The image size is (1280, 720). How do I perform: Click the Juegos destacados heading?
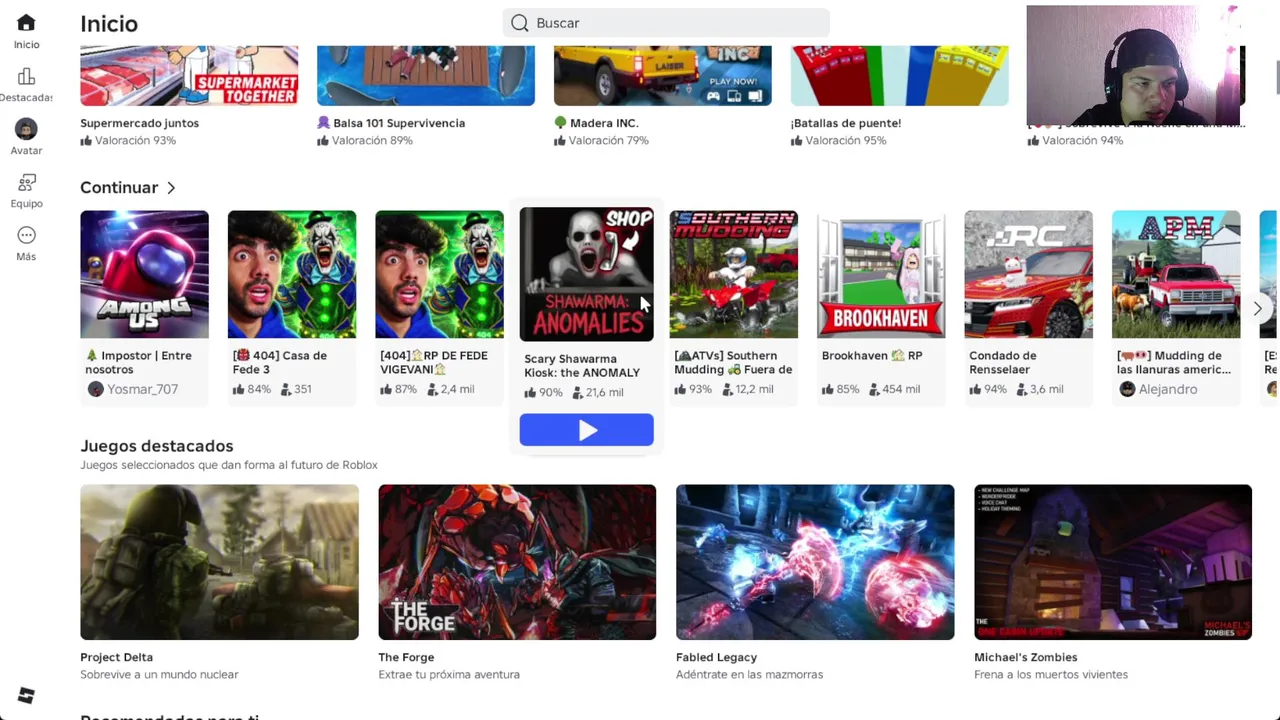coord(157,446)
